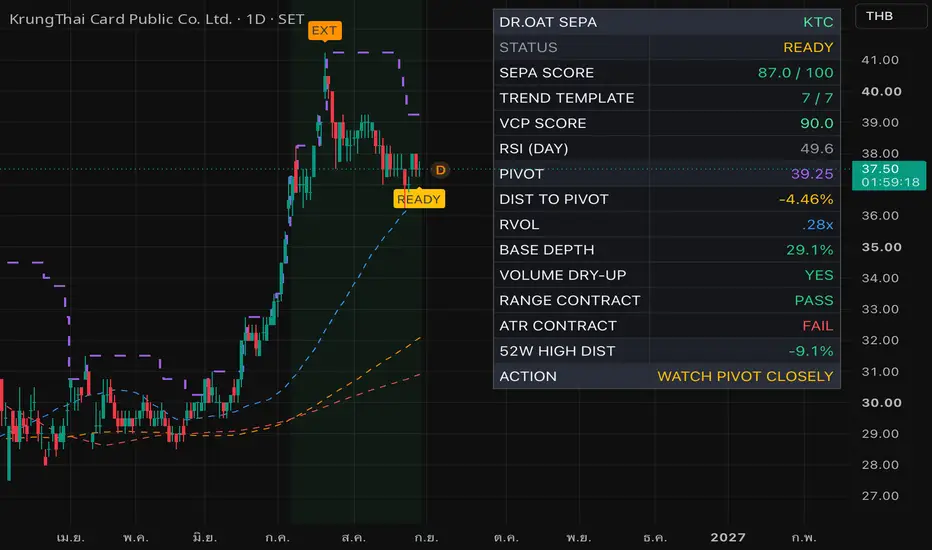Click the 40.00 price axis label
The width and height of the screenshot is (932, 550).
(881, 92)
